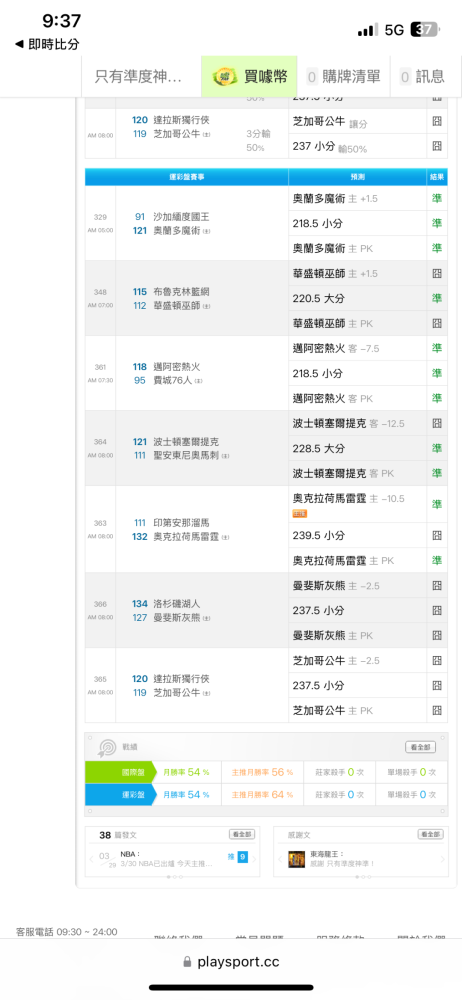Click 看全部 button in 戰績 section
462x1000 pixels.
tap(421, 747)
